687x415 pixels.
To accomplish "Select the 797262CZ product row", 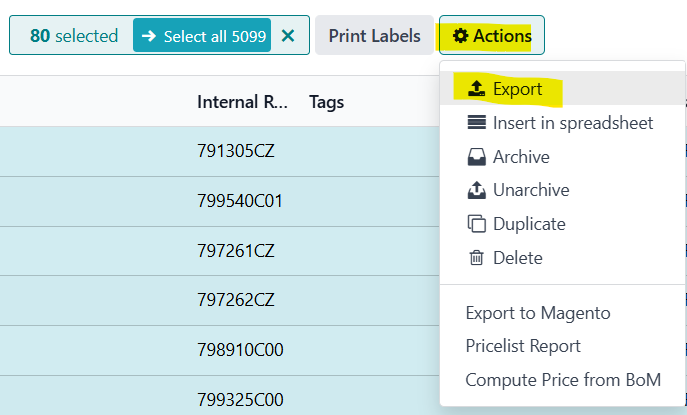I will pyautogui.click(x=236, y=300).
